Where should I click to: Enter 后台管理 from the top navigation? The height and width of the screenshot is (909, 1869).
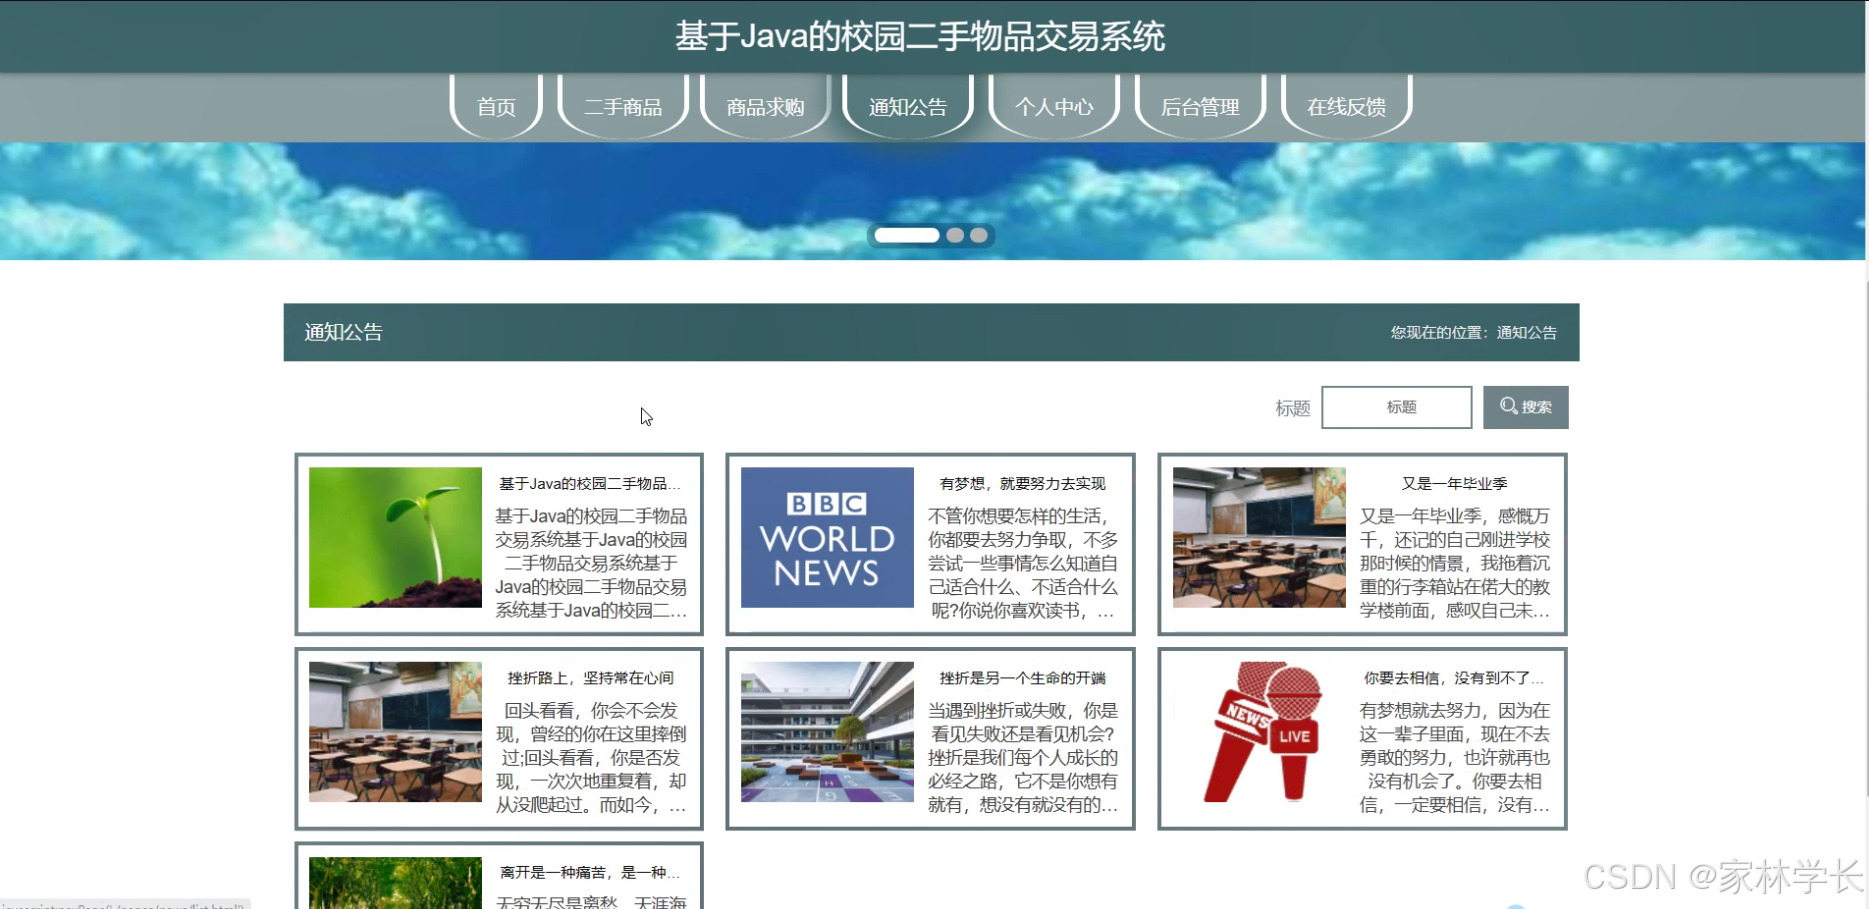(1200, 107)
